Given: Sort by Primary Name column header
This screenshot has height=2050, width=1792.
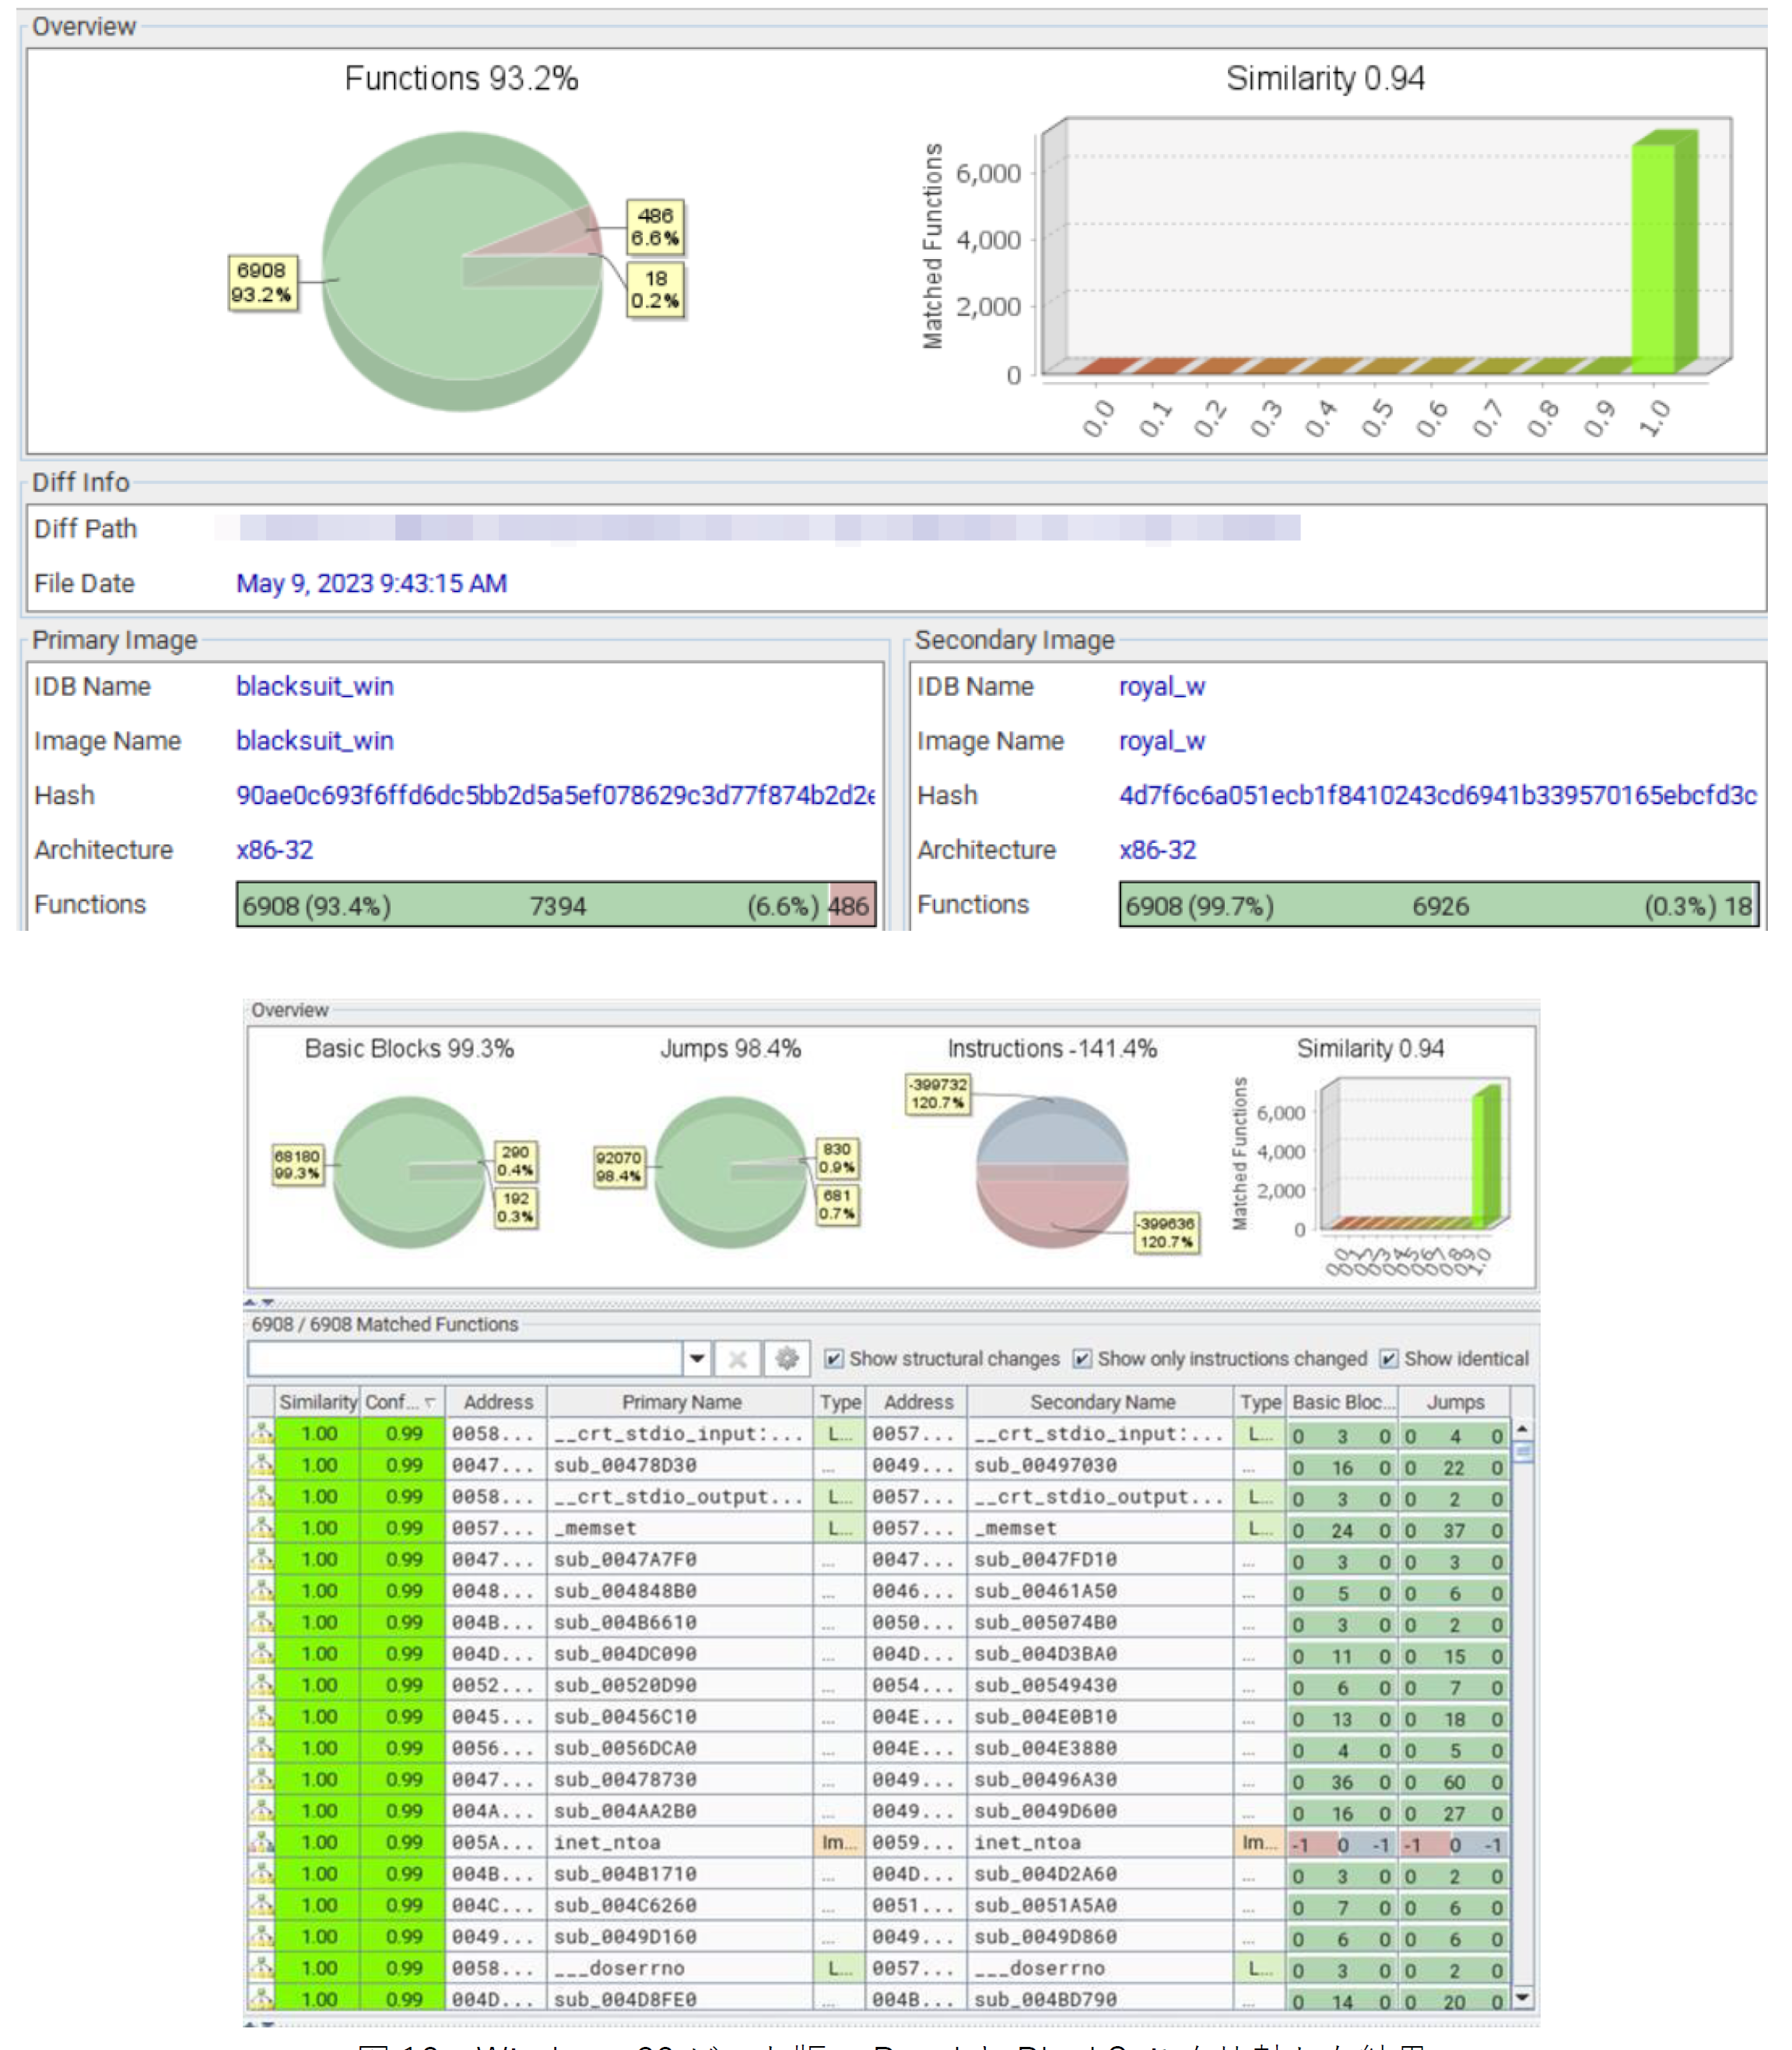Looking at the screenshot, I should click(680, 1402).
